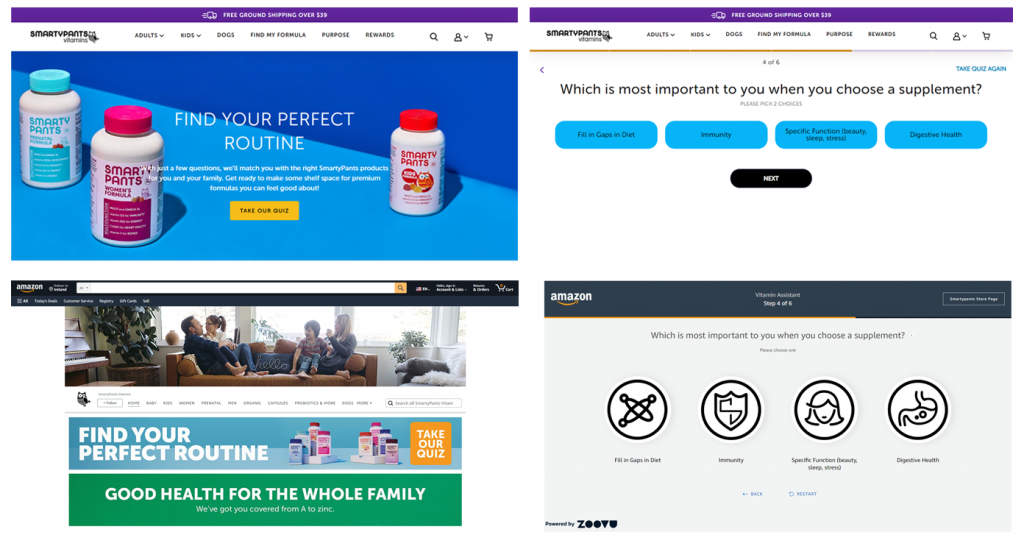The height and width of the screenshot is (535, 1024).
Task: Click the Amazon cart icon
Action: 504,287
